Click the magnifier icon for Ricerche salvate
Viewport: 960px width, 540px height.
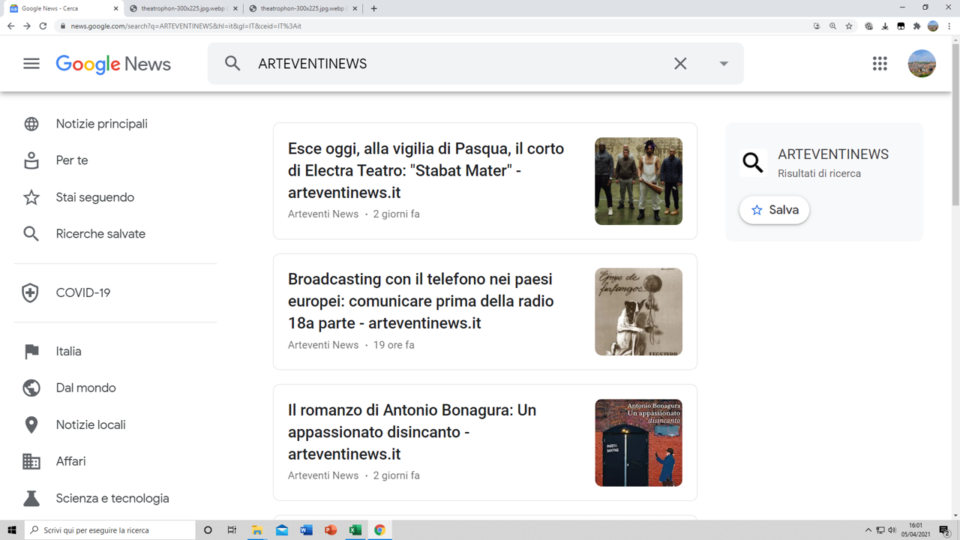[x=31, y=234]
